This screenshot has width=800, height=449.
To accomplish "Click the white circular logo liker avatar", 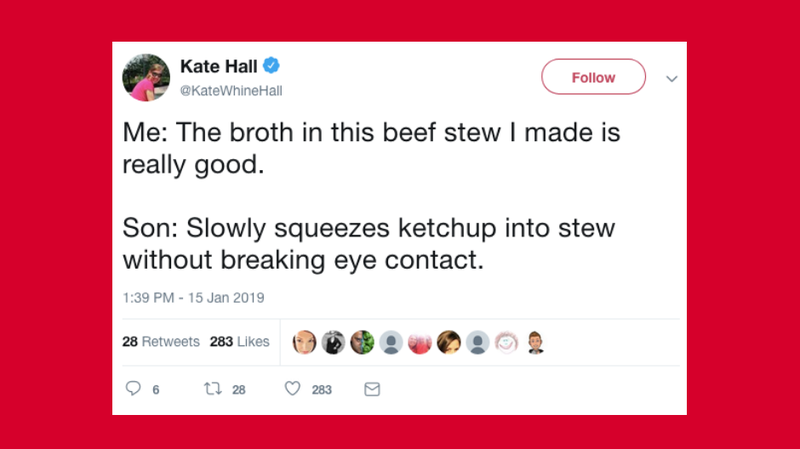I will click(506, 342).
